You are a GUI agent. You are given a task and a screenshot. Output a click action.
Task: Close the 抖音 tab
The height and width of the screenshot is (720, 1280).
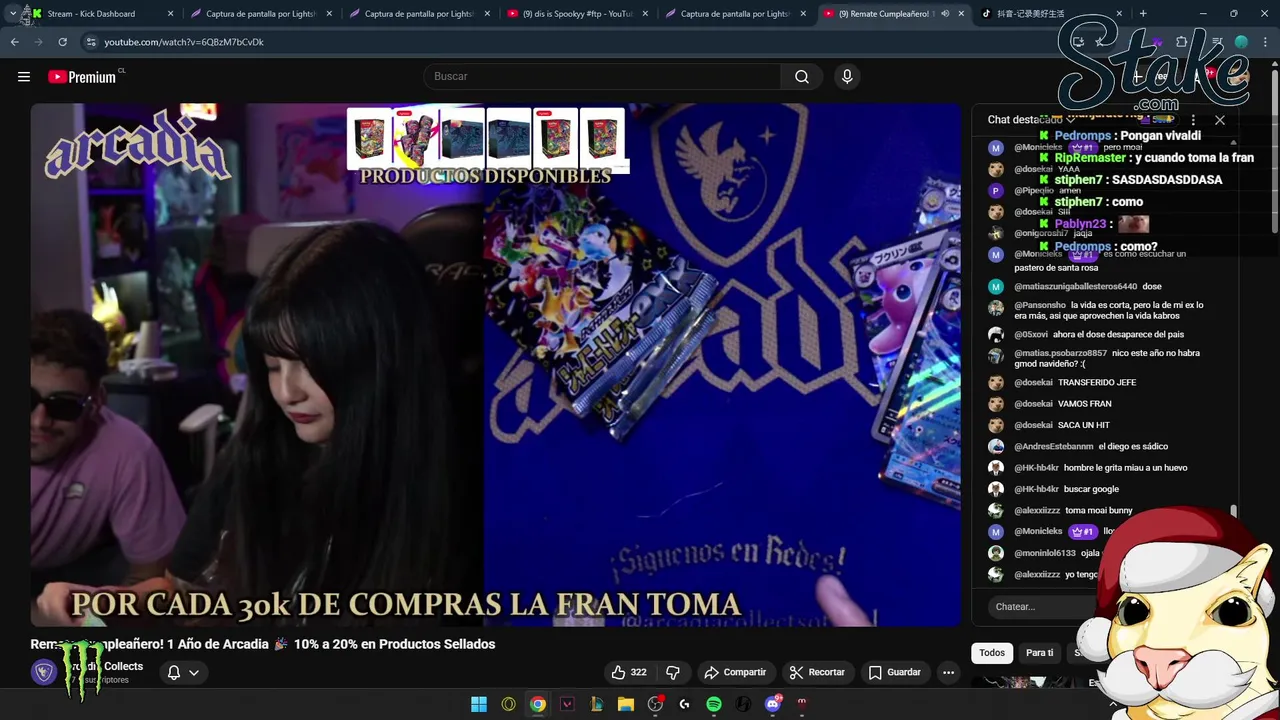pyautogui.click(x=1119, y=14)
